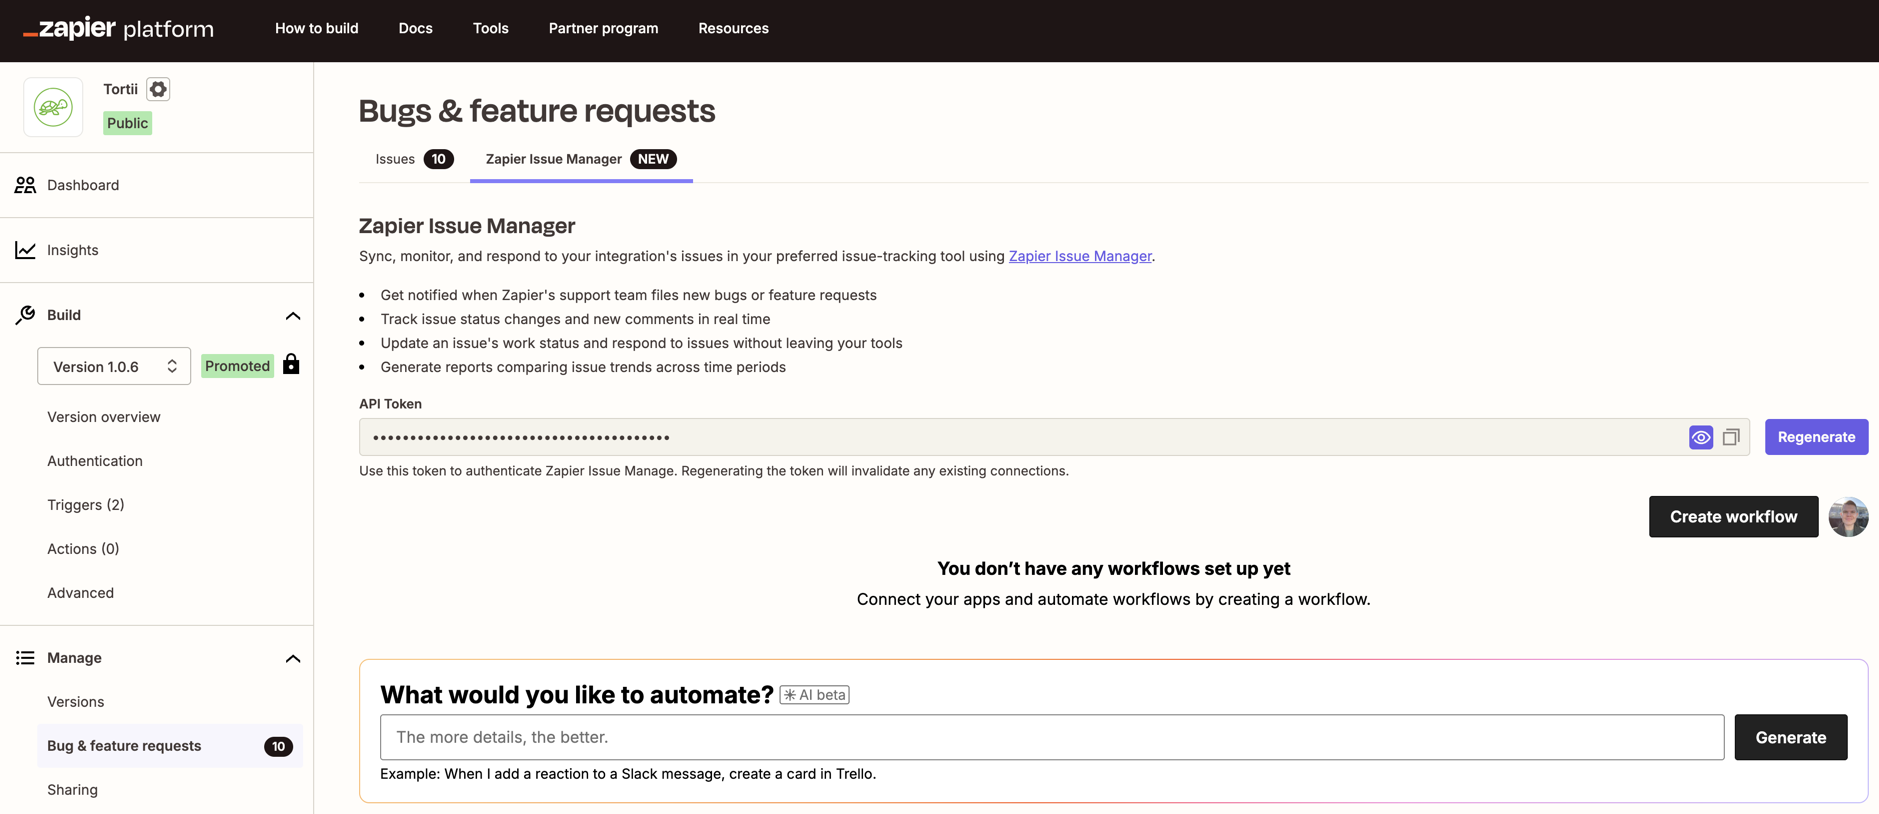Click the automation description input field
Screen dimensions: 1879x814
(x=1051, y=737)
